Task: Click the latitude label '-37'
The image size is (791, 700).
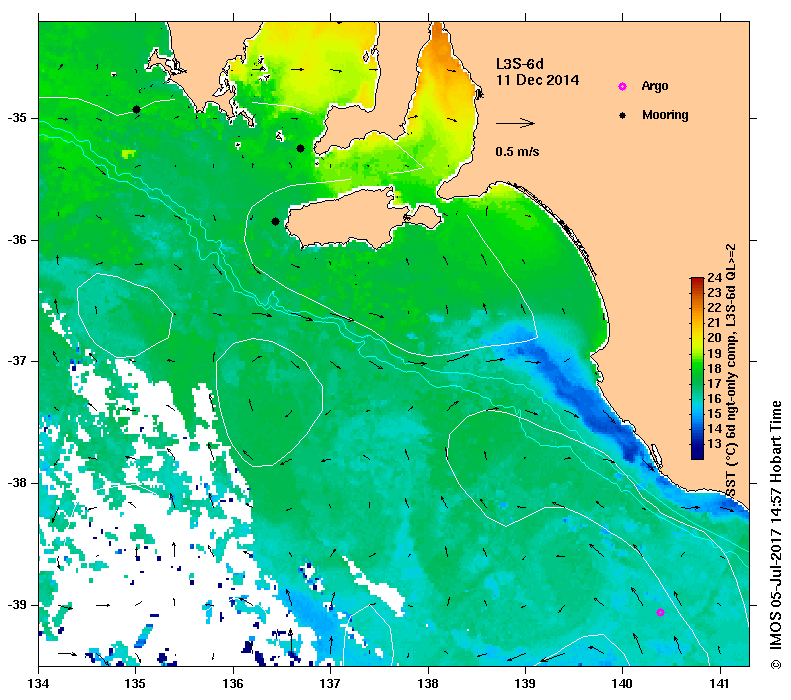Action: click(17, 361)
